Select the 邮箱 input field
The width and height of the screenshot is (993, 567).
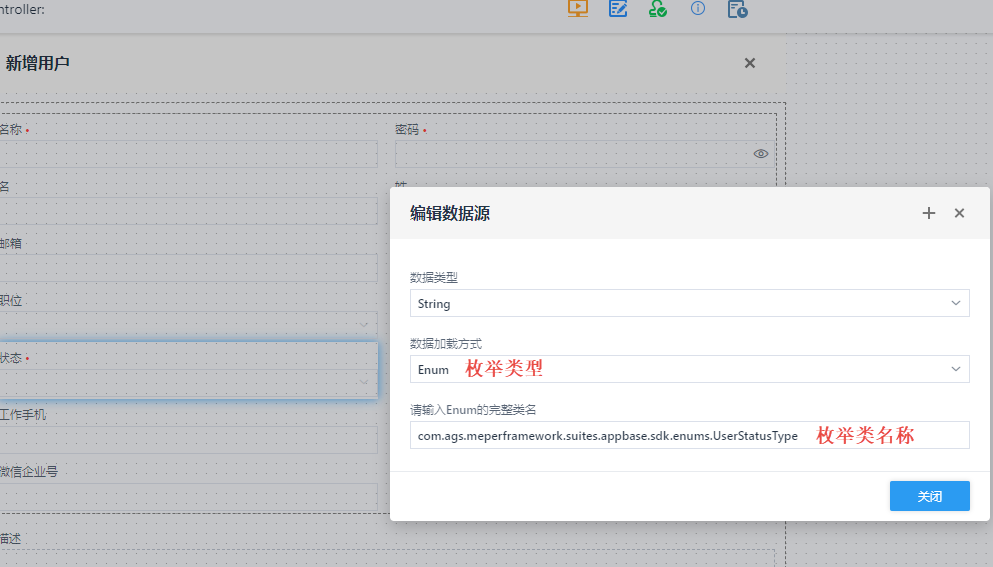coord(187,268)
